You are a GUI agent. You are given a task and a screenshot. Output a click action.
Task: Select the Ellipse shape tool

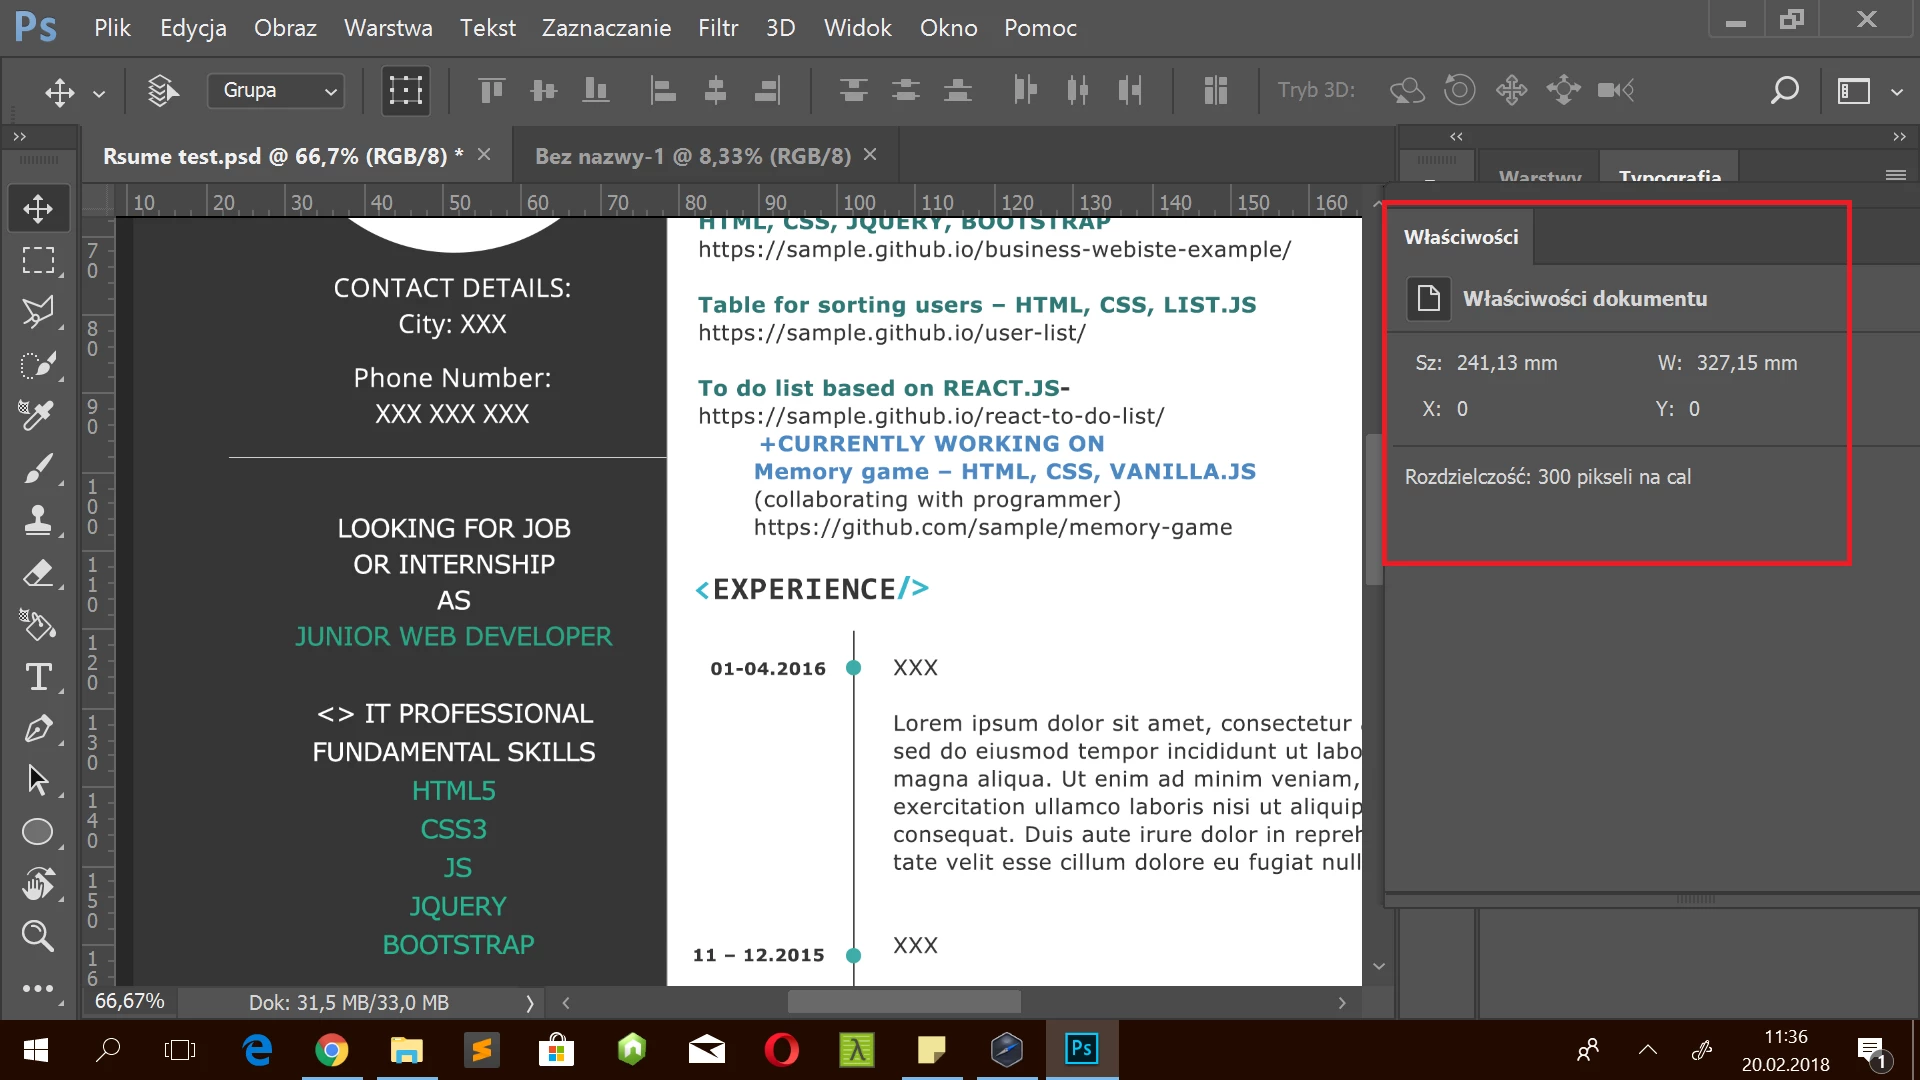pyautogui.click(x=38, y=832)
